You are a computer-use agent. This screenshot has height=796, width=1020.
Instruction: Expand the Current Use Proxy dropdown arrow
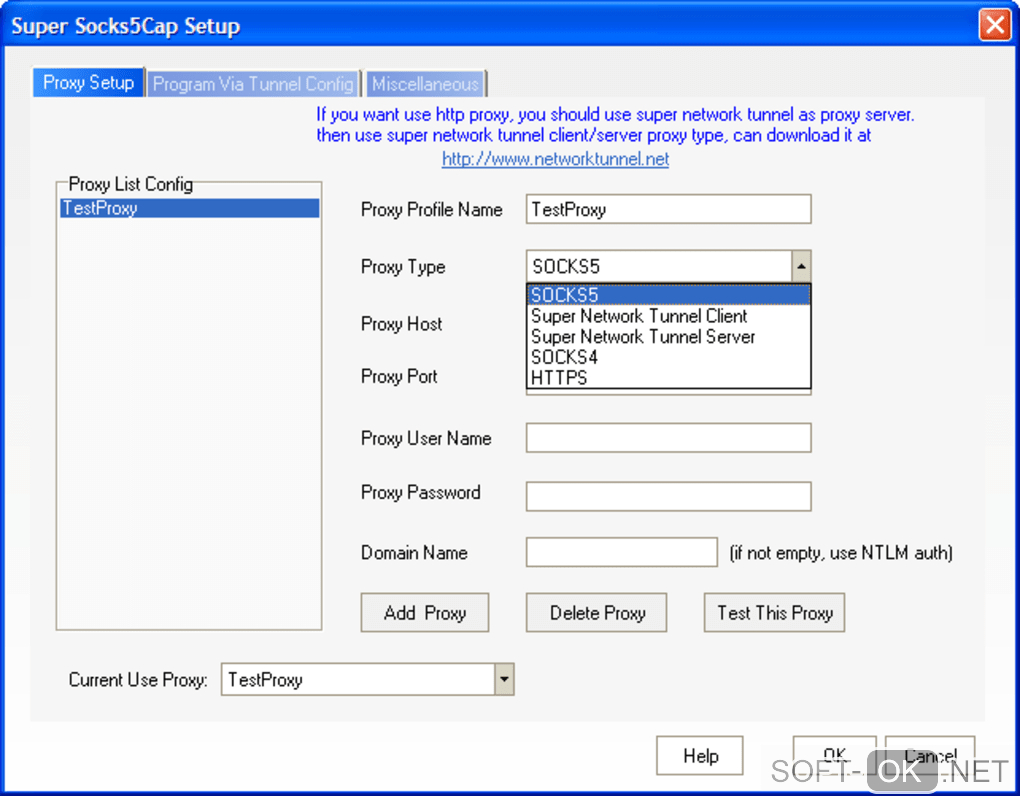pos(504,680)
